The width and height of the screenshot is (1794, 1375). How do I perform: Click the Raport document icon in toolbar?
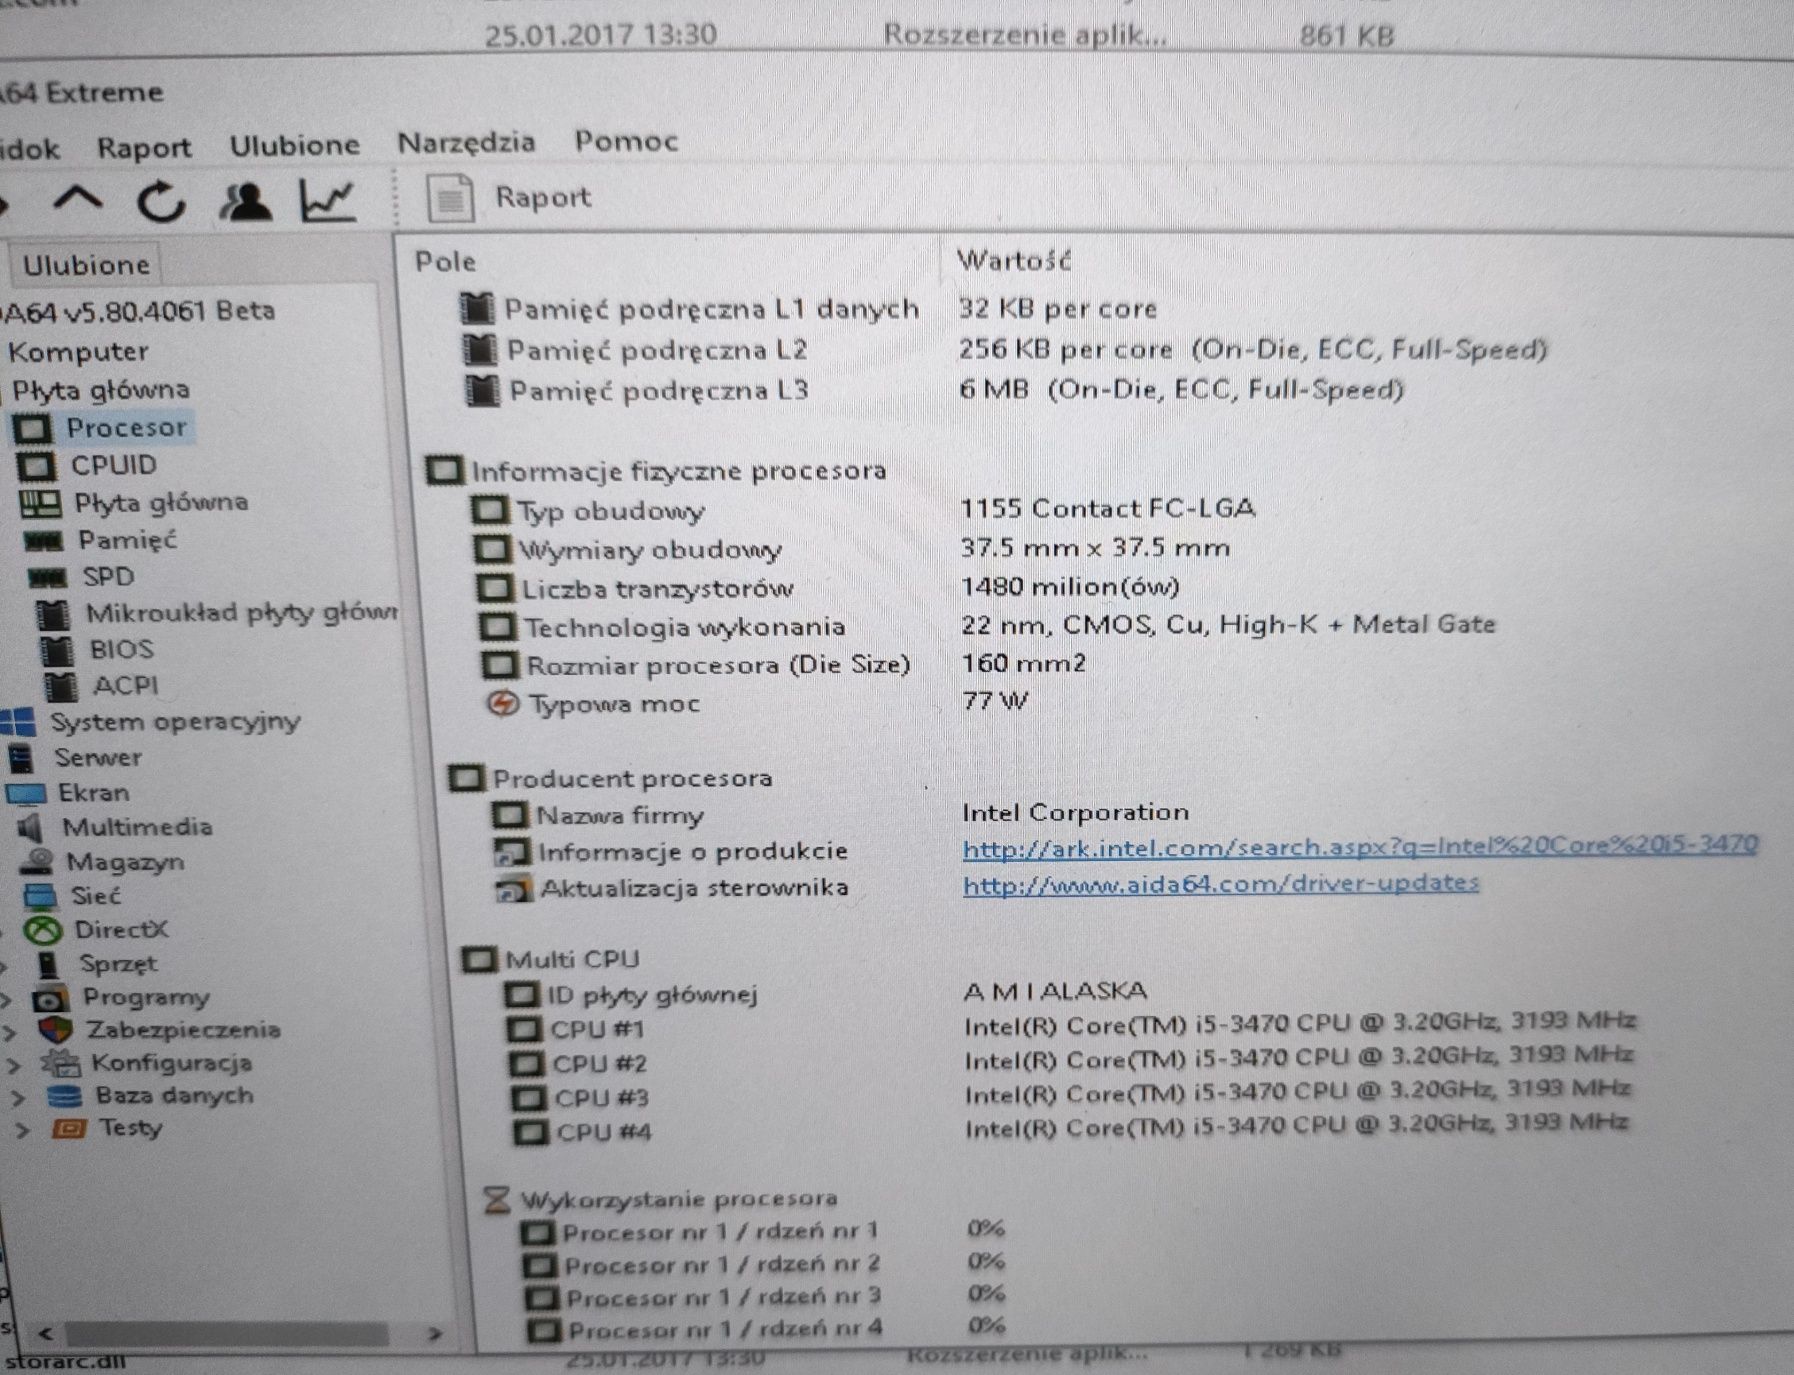coord(450,198)
